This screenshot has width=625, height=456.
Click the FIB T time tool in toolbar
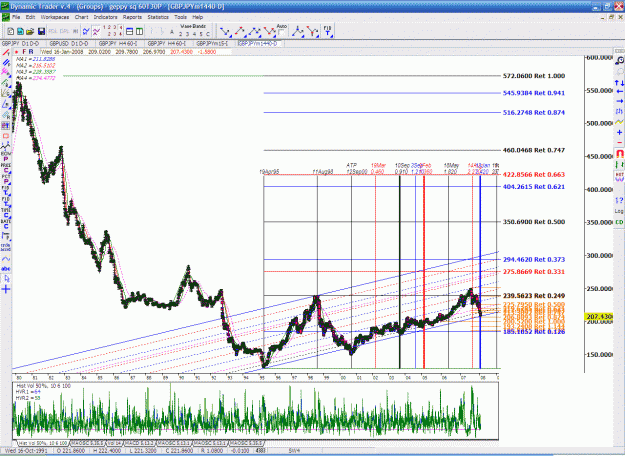327,31
